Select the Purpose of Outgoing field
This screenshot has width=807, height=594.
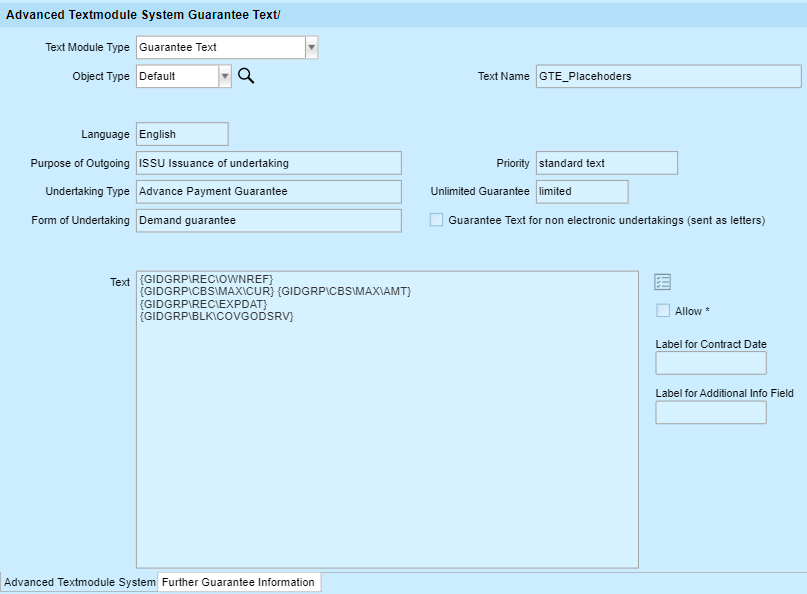point(269,163)
